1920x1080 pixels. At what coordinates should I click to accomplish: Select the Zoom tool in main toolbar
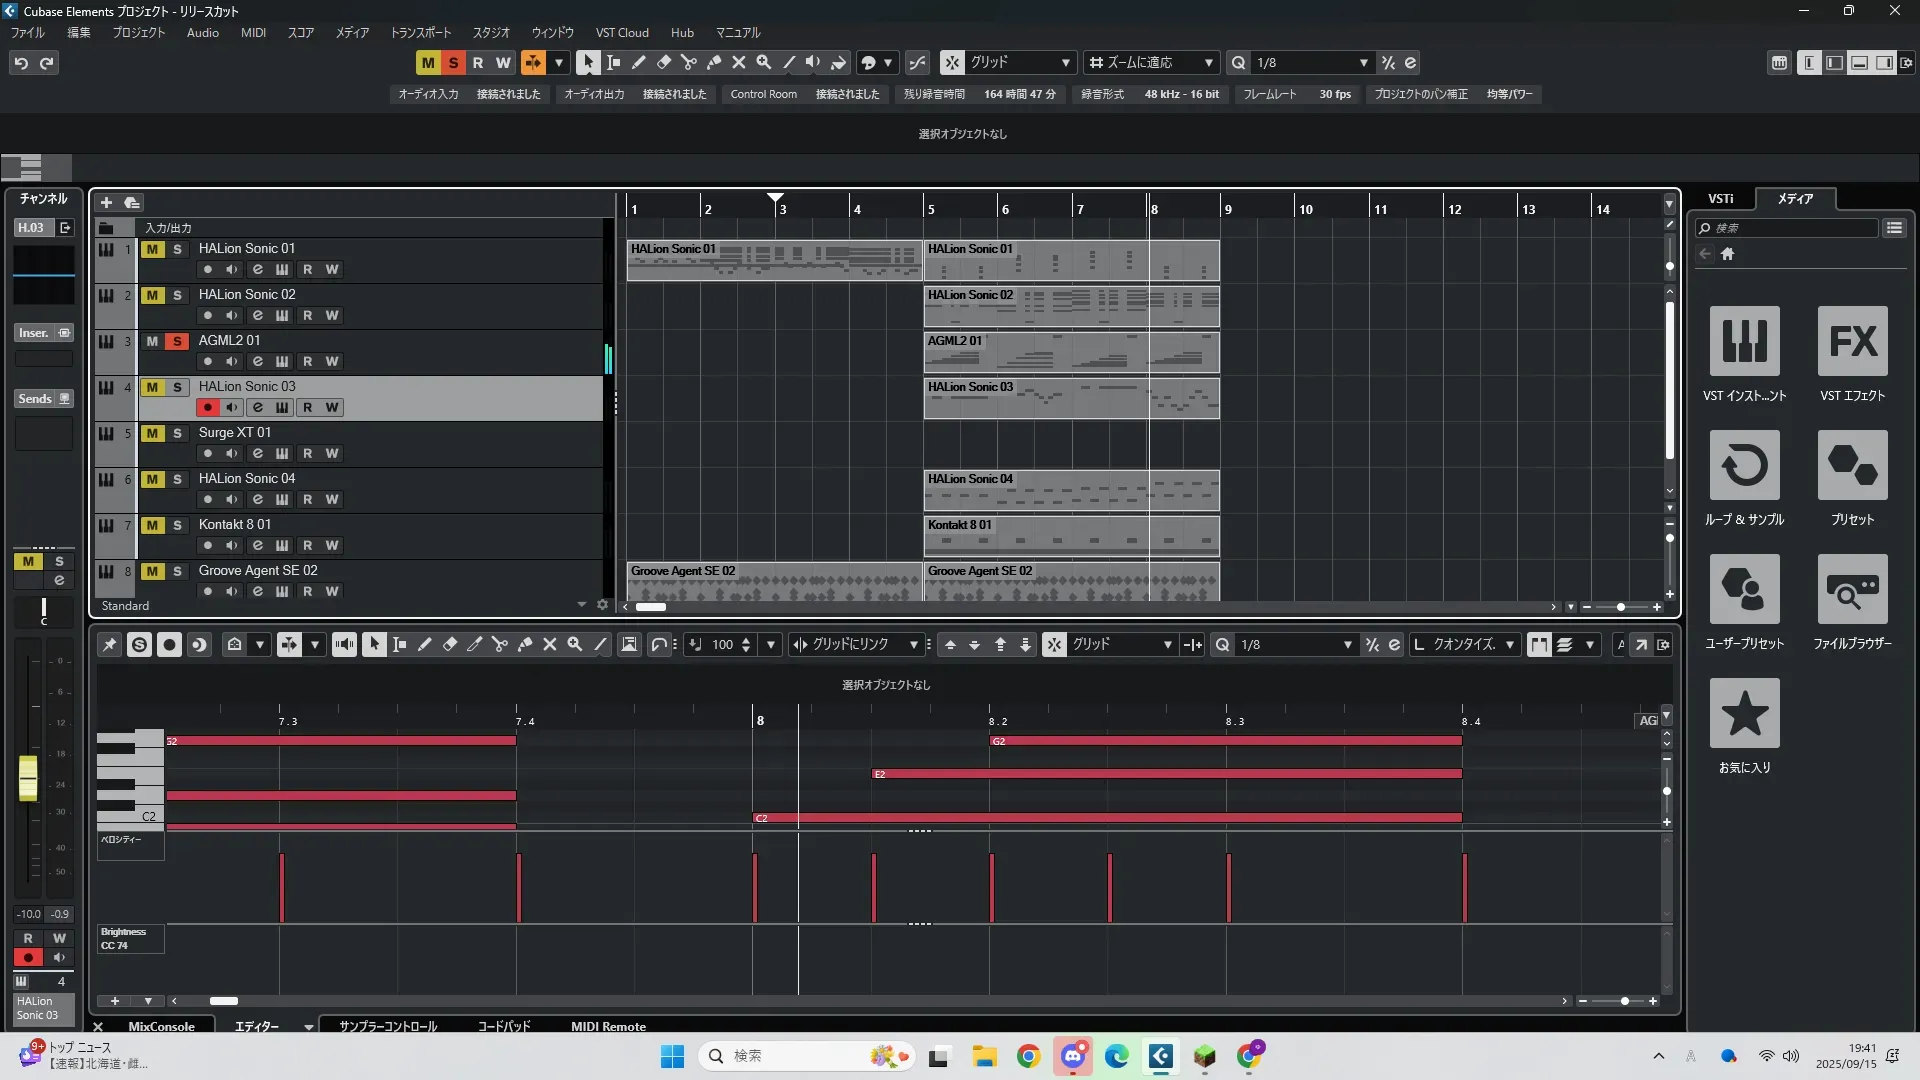tap(764, 62)
